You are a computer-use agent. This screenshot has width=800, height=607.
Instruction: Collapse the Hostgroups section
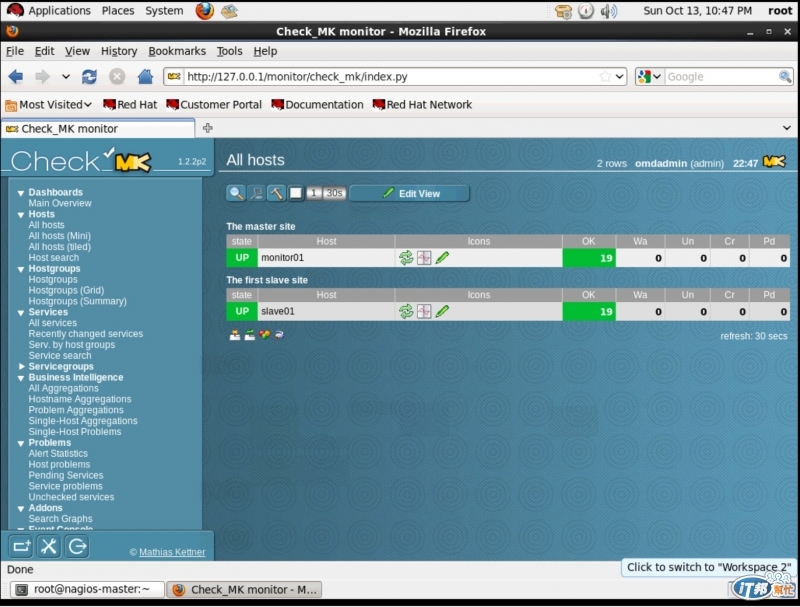[x=21, y=270]
